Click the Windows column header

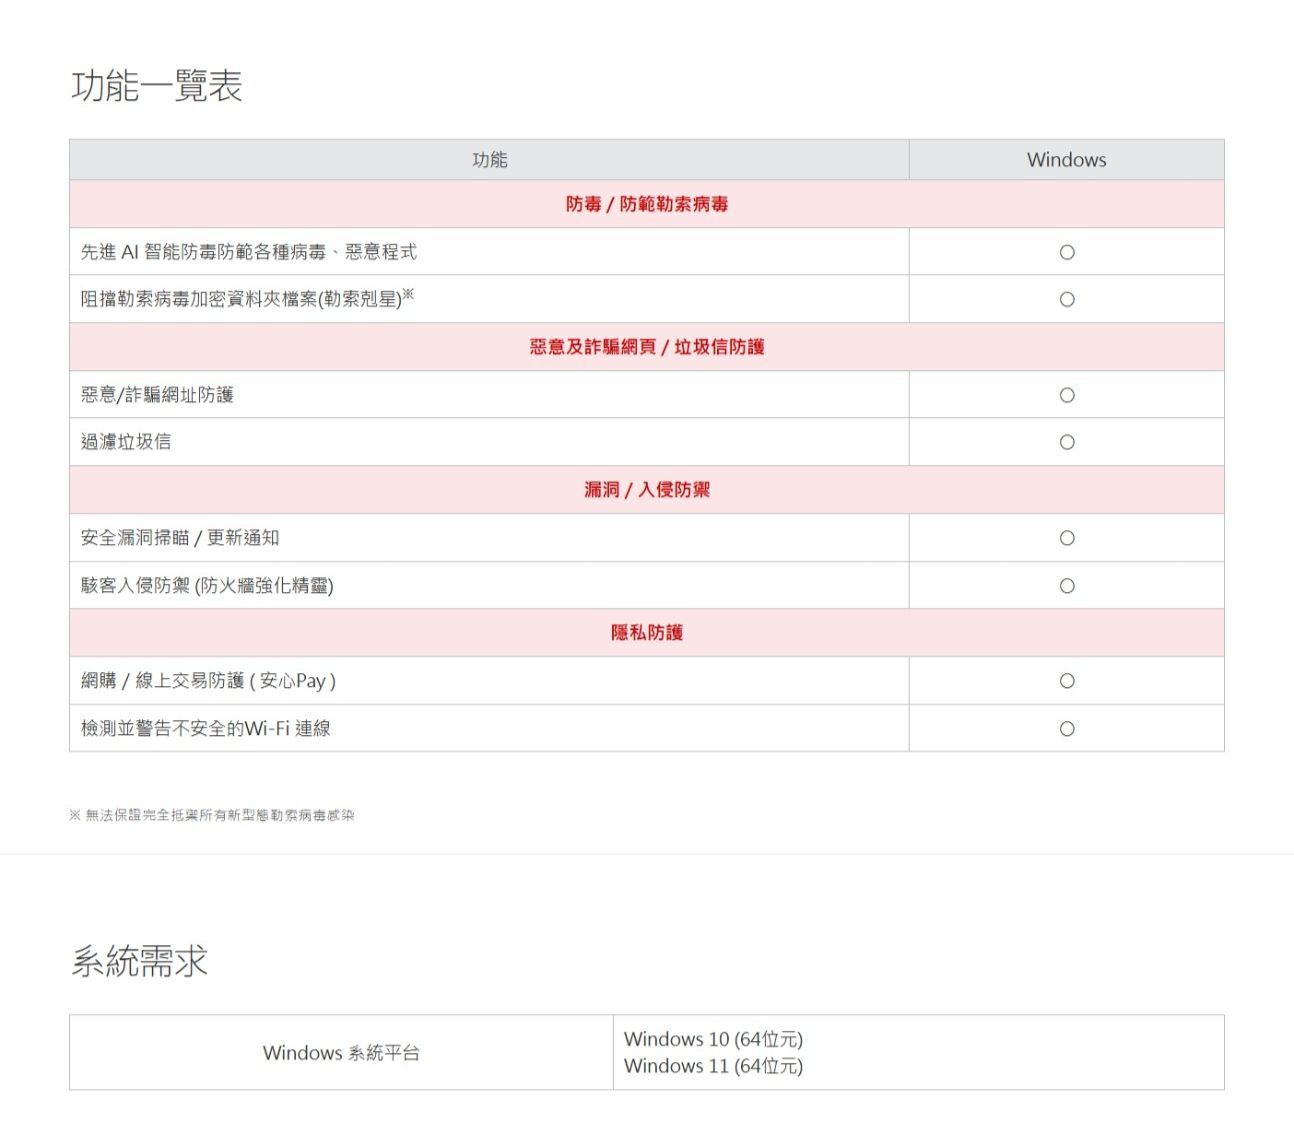pyautogui.click(x=1066, y=160)
